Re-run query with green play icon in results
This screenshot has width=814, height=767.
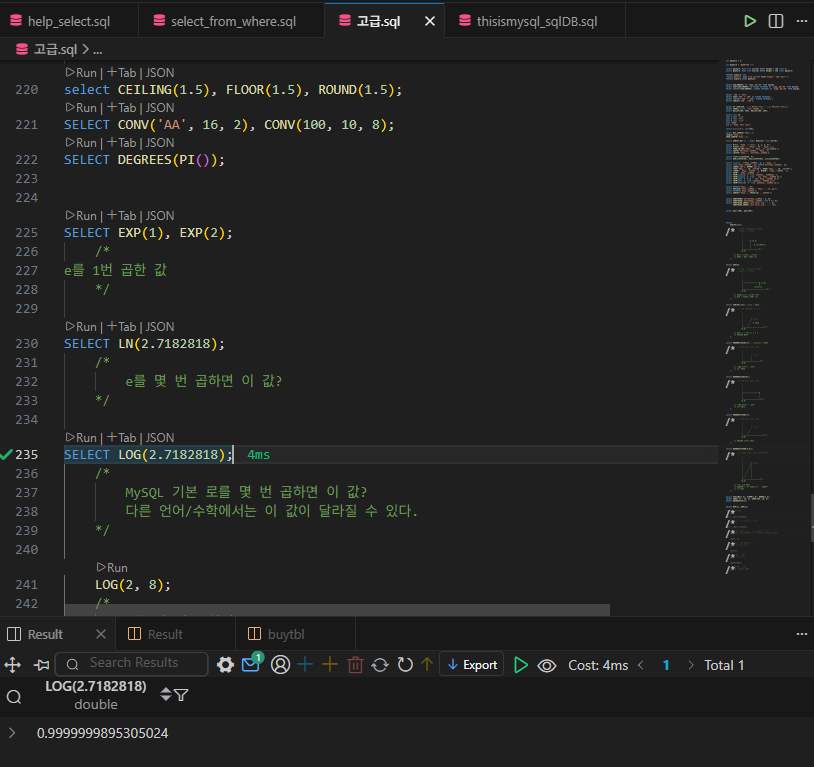pyautogui.click(x=520, y=665)
